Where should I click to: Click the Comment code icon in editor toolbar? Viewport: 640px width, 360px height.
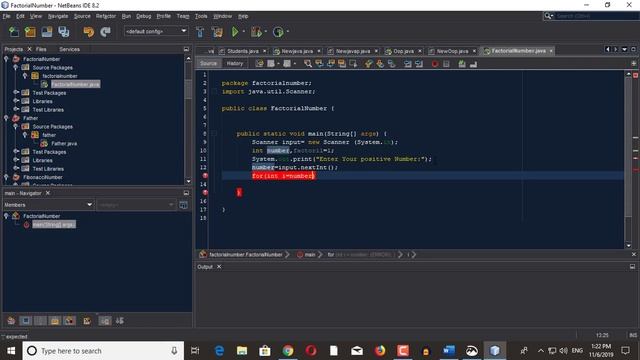[x=462, y=64]
